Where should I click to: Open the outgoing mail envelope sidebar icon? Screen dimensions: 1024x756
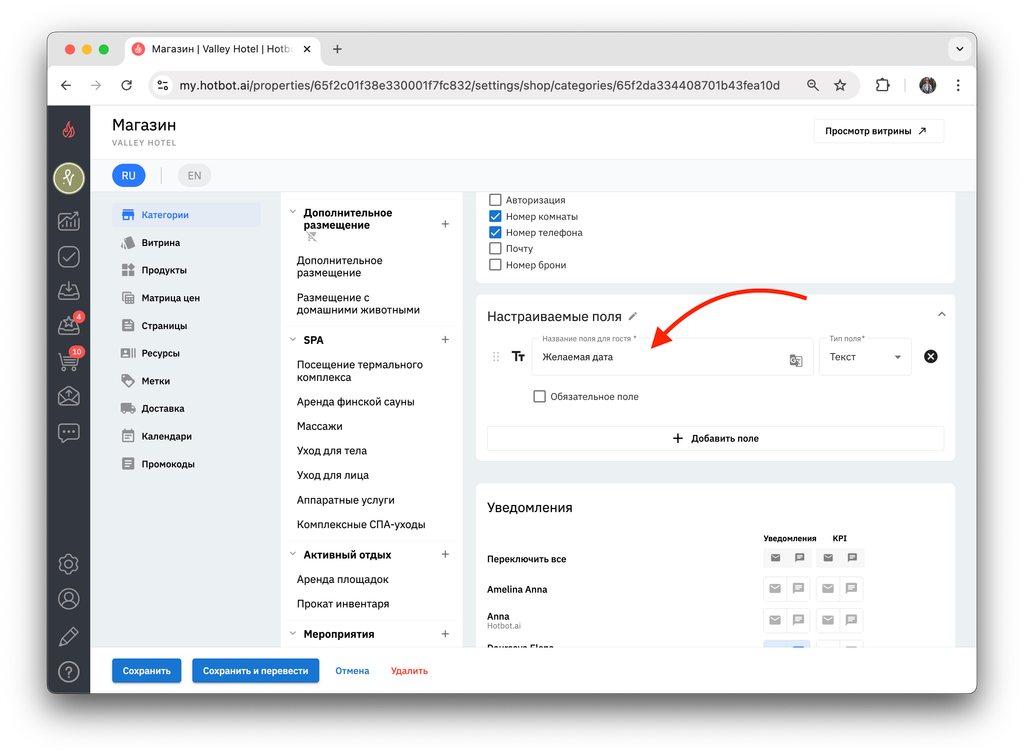point(69,396)
